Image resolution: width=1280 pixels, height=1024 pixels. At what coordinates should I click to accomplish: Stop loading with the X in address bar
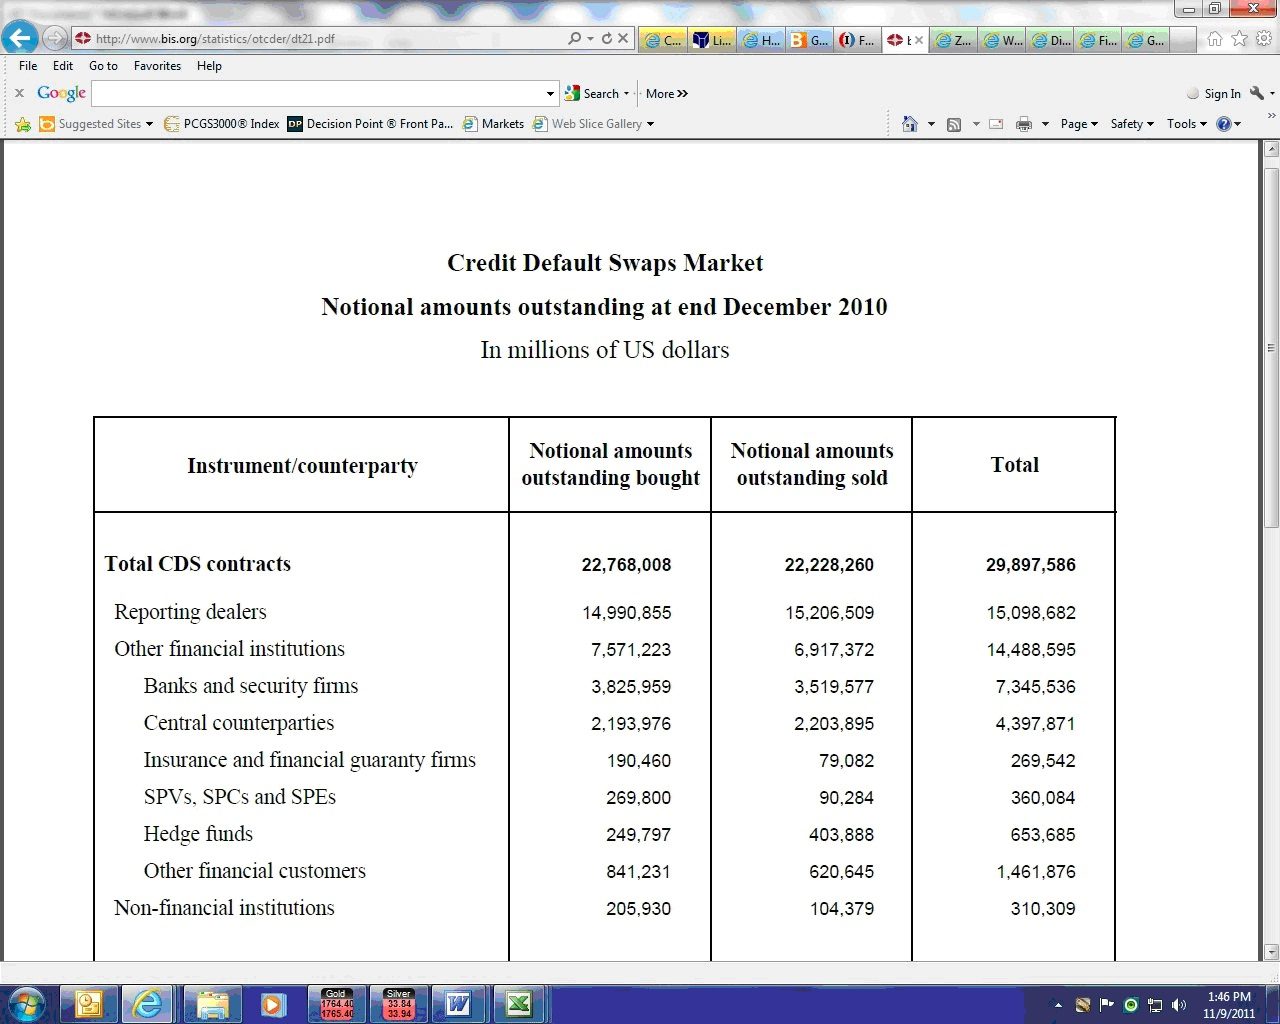623,38
